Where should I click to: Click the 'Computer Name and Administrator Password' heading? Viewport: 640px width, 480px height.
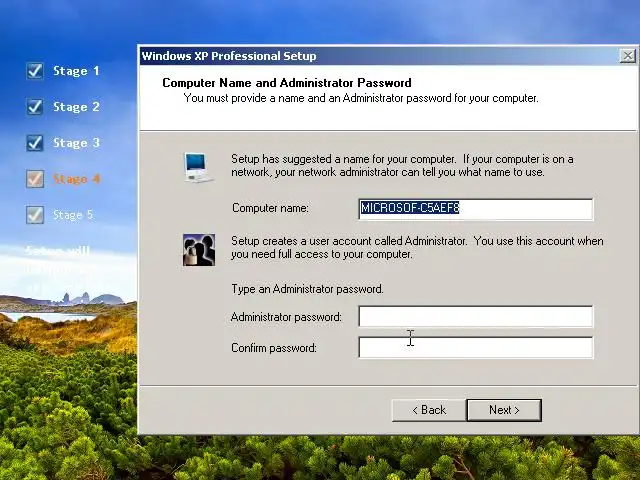287,83
